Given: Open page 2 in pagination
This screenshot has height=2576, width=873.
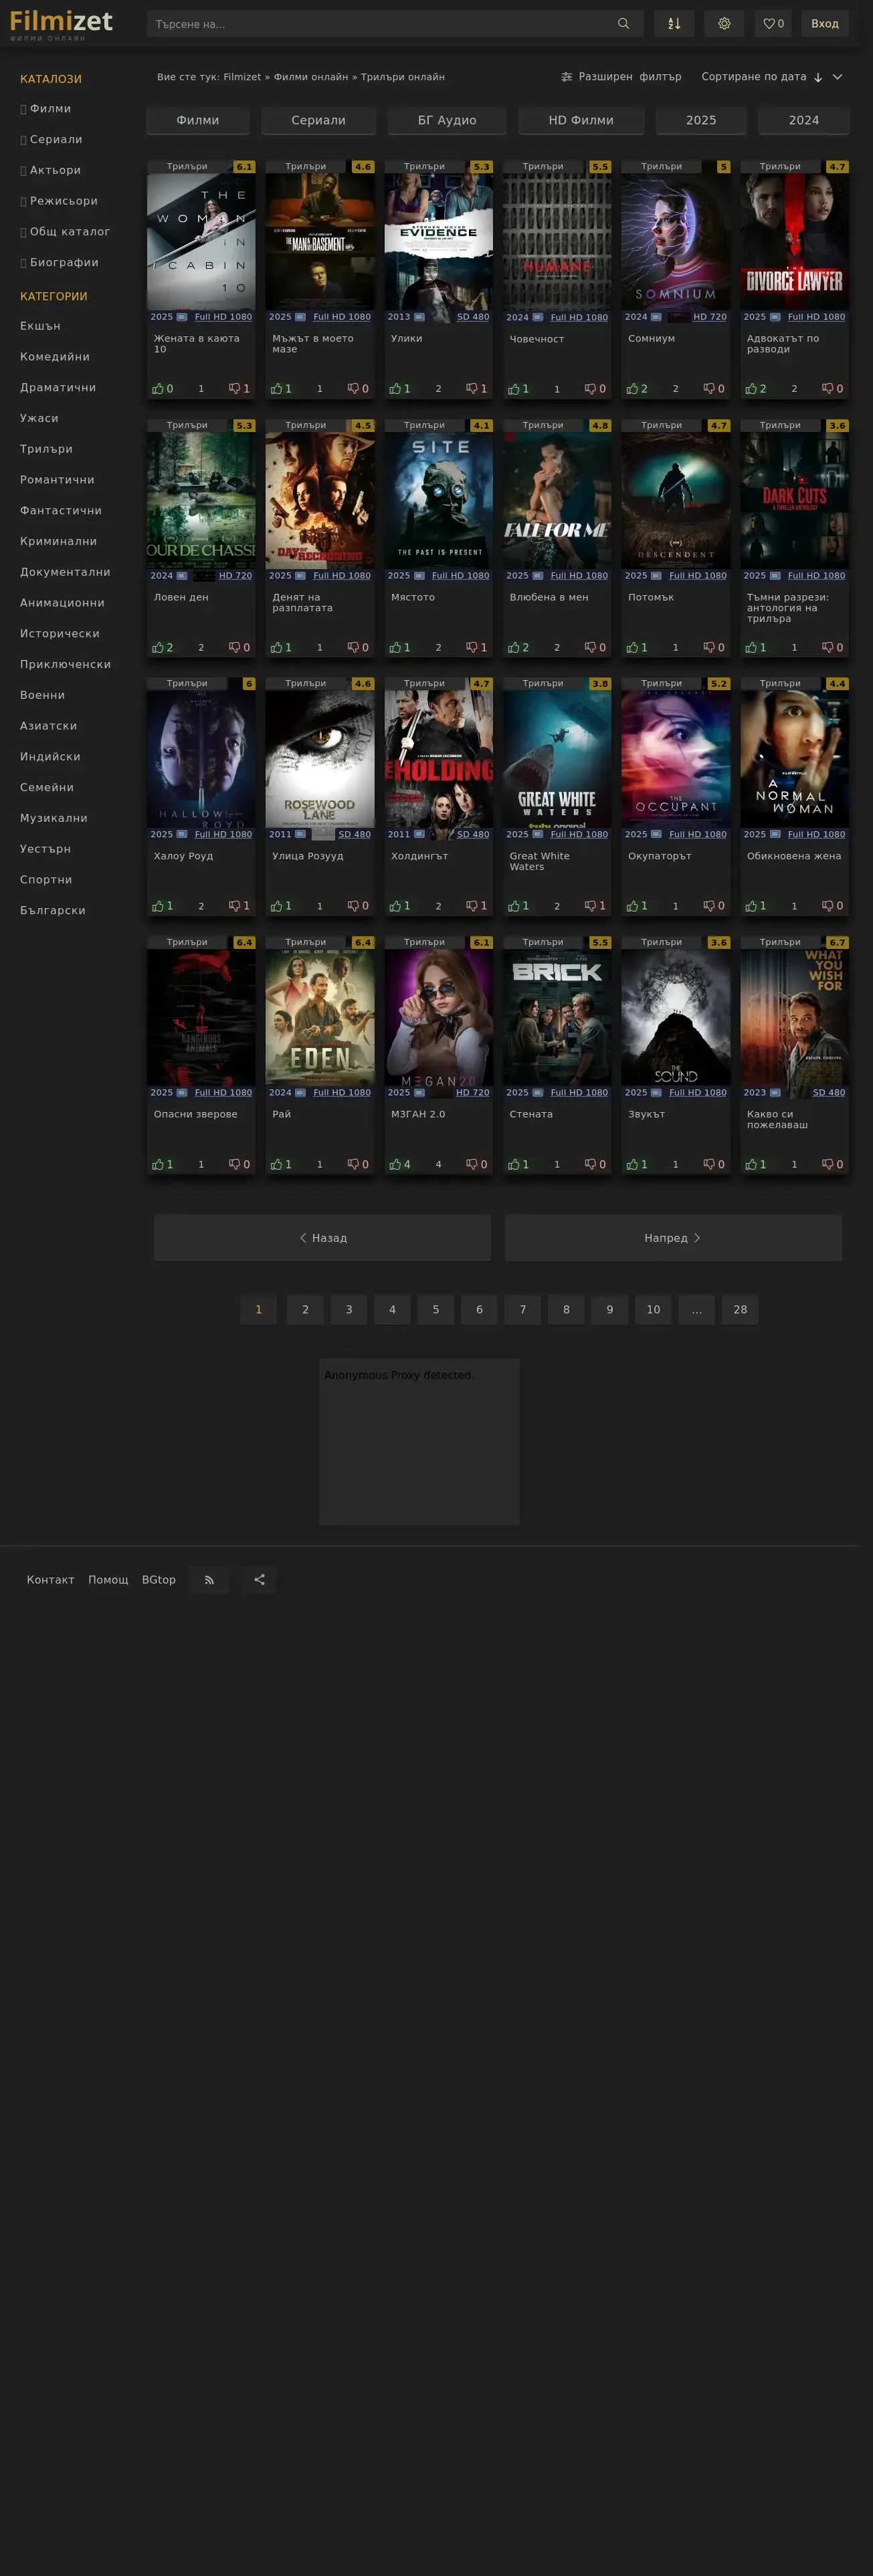Looking at the screenshot, I should [x=305, y=1309].
